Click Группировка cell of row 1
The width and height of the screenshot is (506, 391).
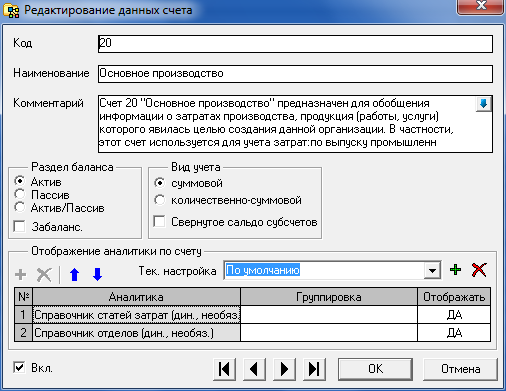click(329, 315)
